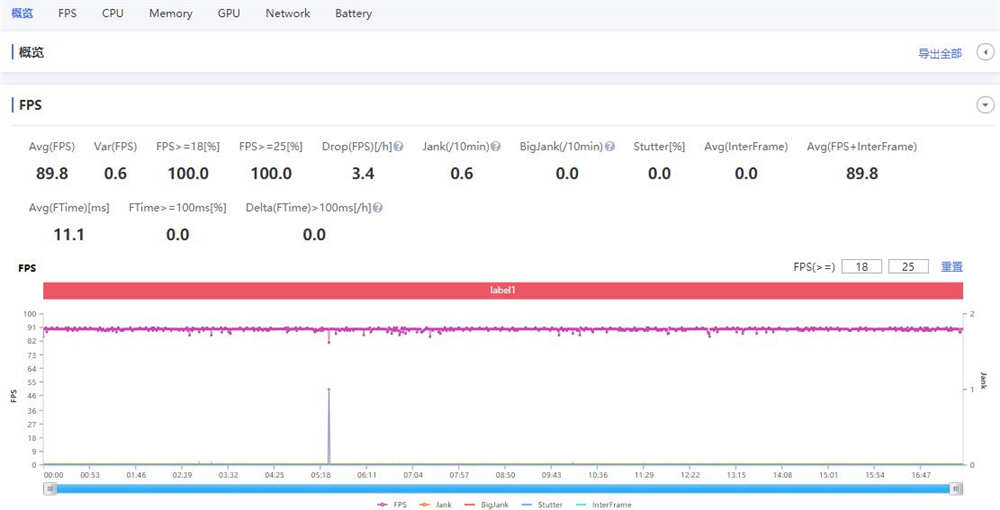Click the 重置 reset link
The image size is (1000, 510).
(952, 267)
